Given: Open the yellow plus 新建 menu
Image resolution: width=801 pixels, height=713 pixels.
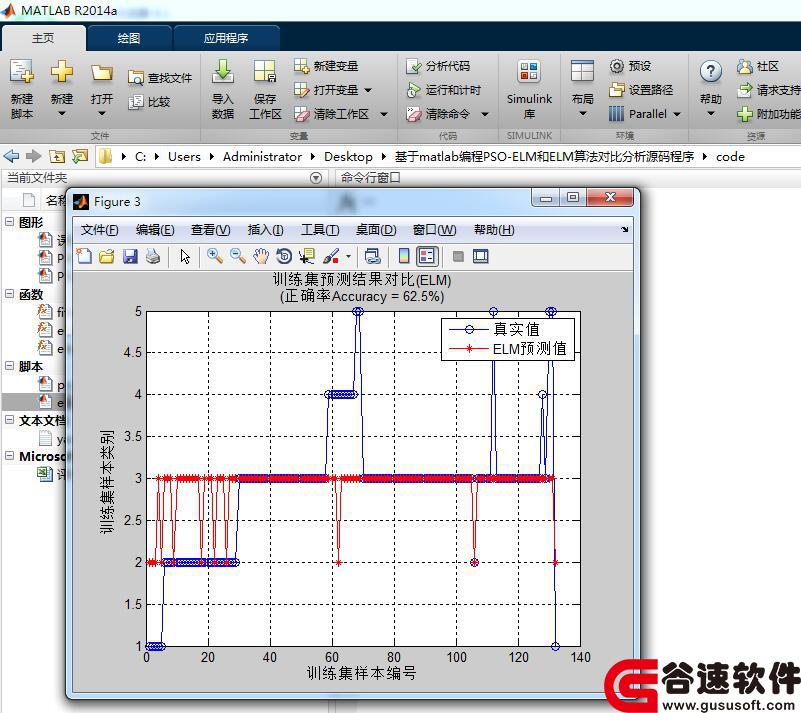Looking at the screenshot, I should pos(61,89).
